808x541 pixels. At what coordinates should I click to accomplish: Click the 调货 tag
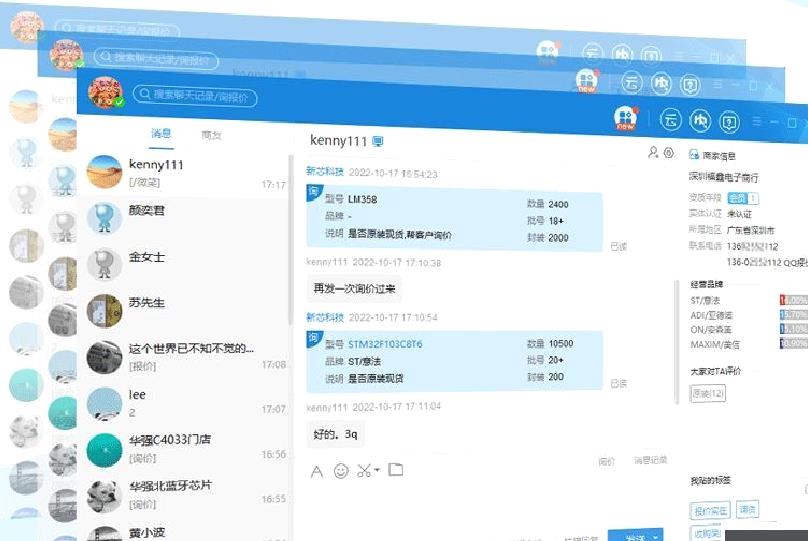(748, 510)
